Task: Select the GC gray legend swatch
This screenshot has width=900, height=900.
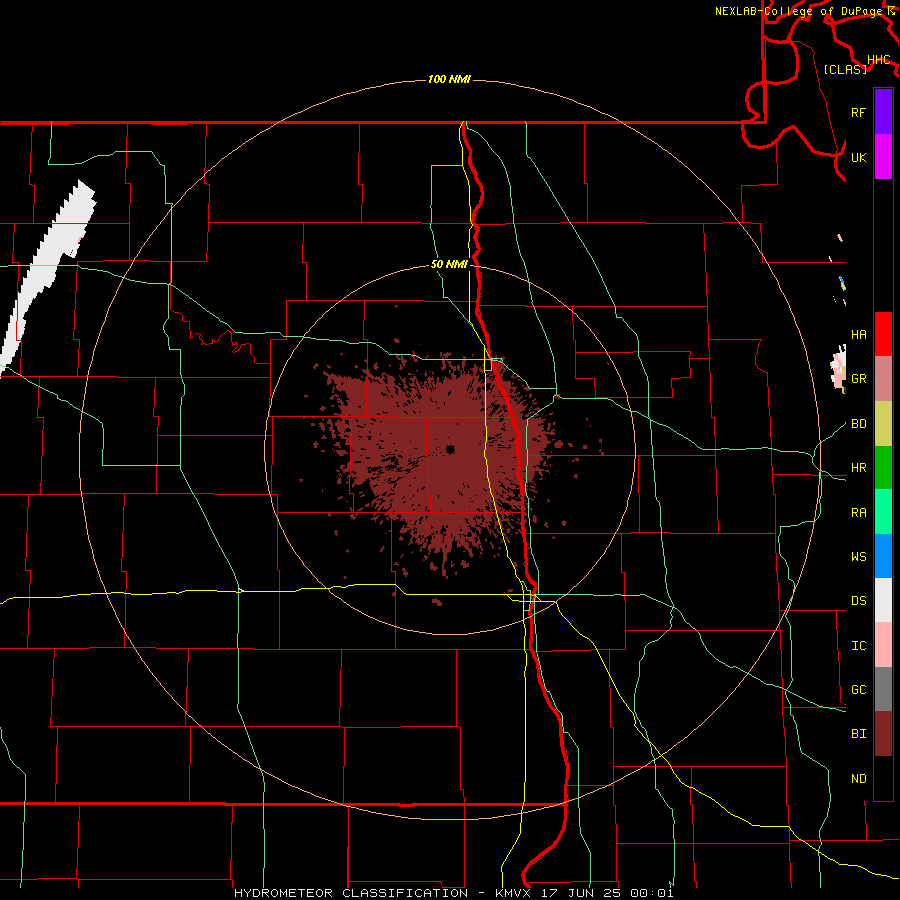Action: [x=883, y=689]
